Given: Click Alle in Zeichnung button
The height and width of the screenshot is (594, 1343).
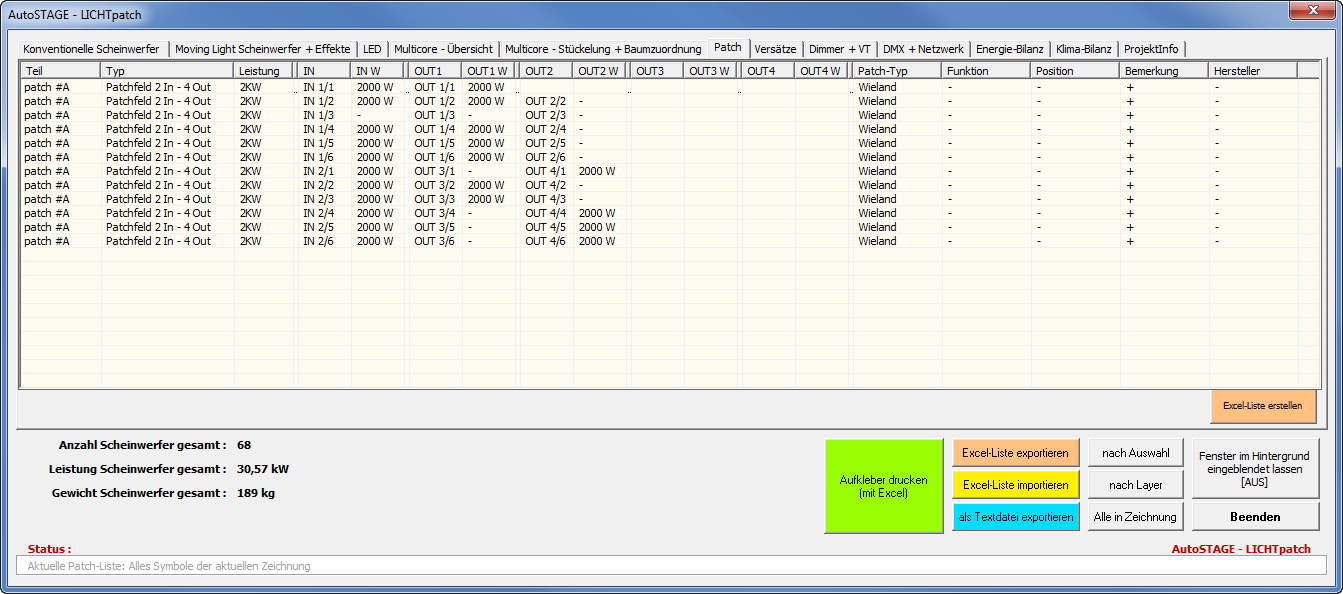Looking at the screenshot, I should pos(1135,517).
